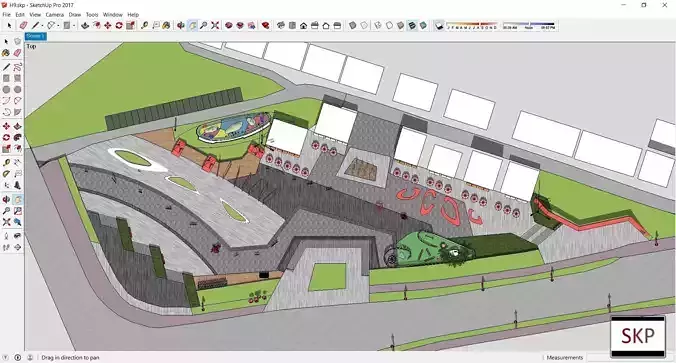Screen dimensions: 676x363
Task: Open the Tools menu
Action: coord(92,14)
